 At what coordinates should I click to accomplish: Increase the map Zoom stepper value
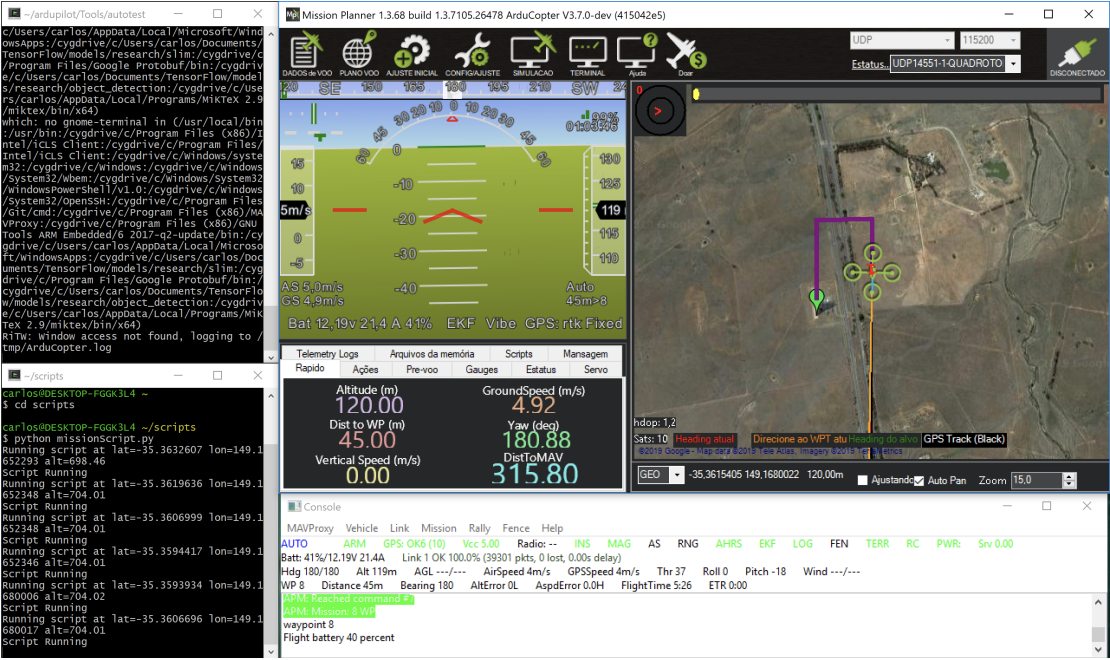pos(1070,475)
